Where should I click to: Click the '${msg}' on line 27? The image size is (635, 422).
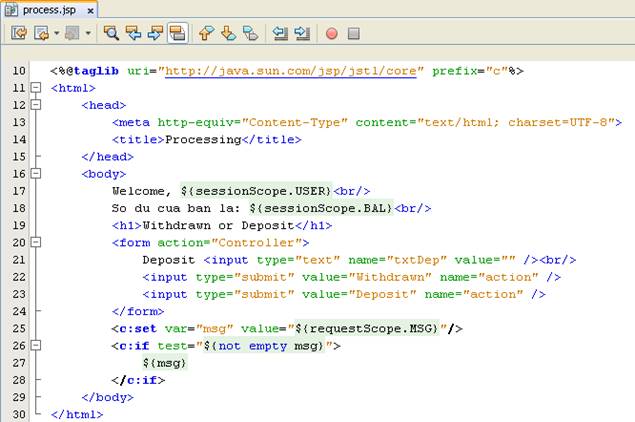click(165, 363)
